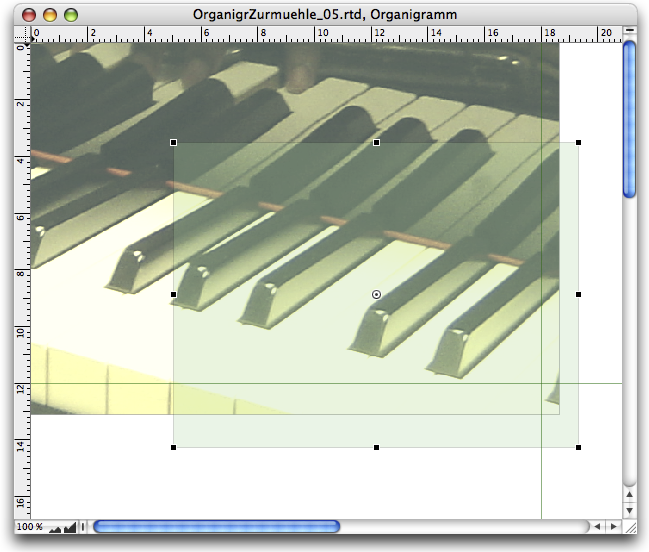Select the bottom-right selection handle
Screen dimensions: 649x552
point(578,447)
